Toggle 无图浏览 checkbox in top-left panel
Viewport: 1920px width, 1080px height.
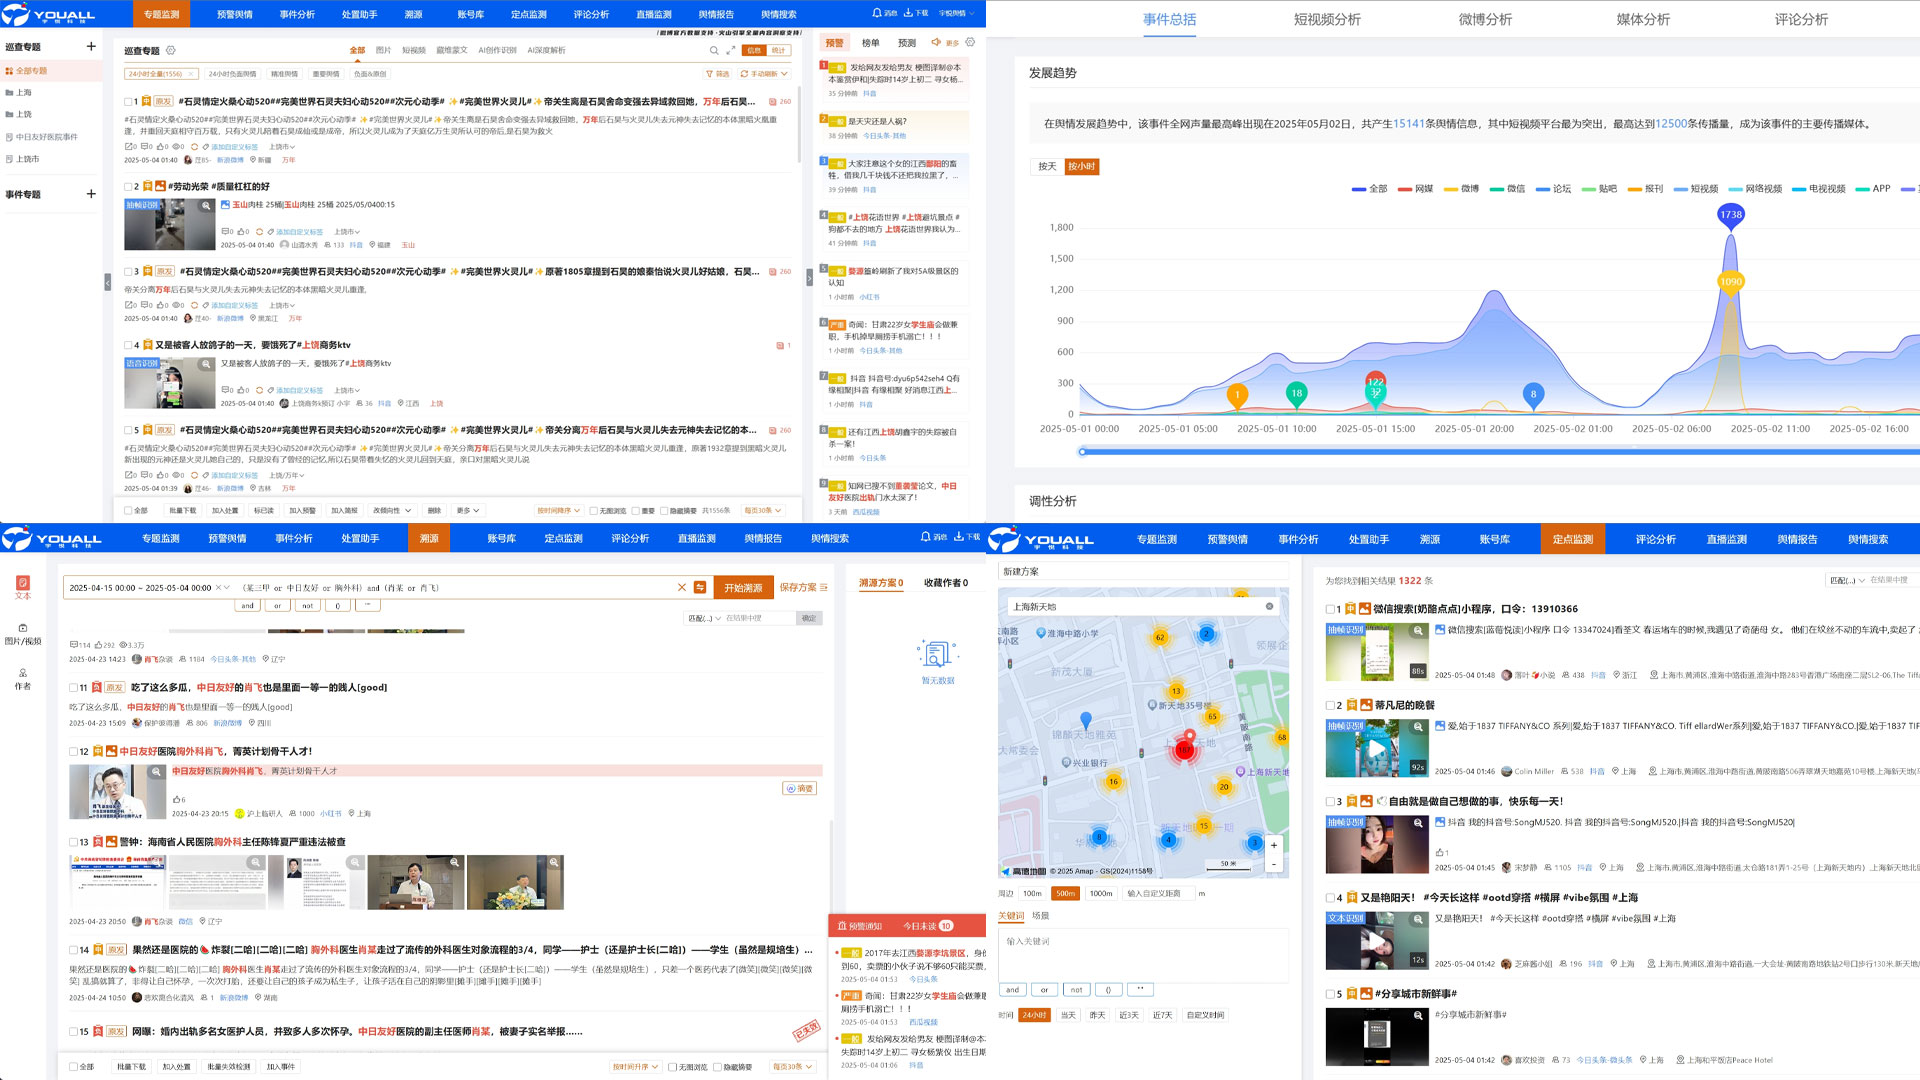click(594, 511)
